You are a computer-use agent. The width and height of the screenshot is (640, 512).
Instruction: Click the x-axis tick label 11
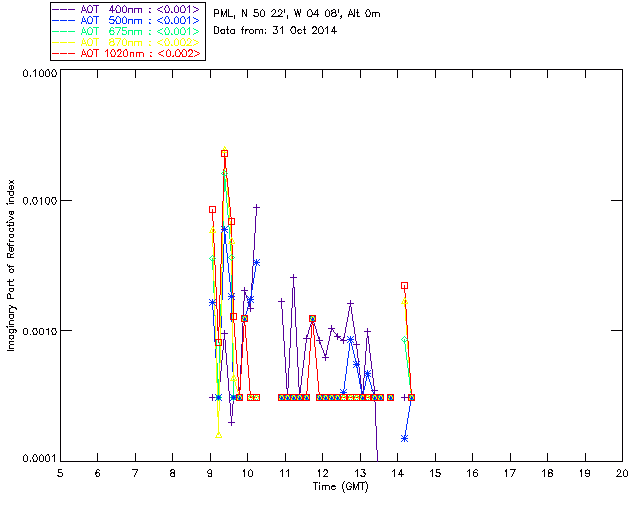(x=285, y=473)
